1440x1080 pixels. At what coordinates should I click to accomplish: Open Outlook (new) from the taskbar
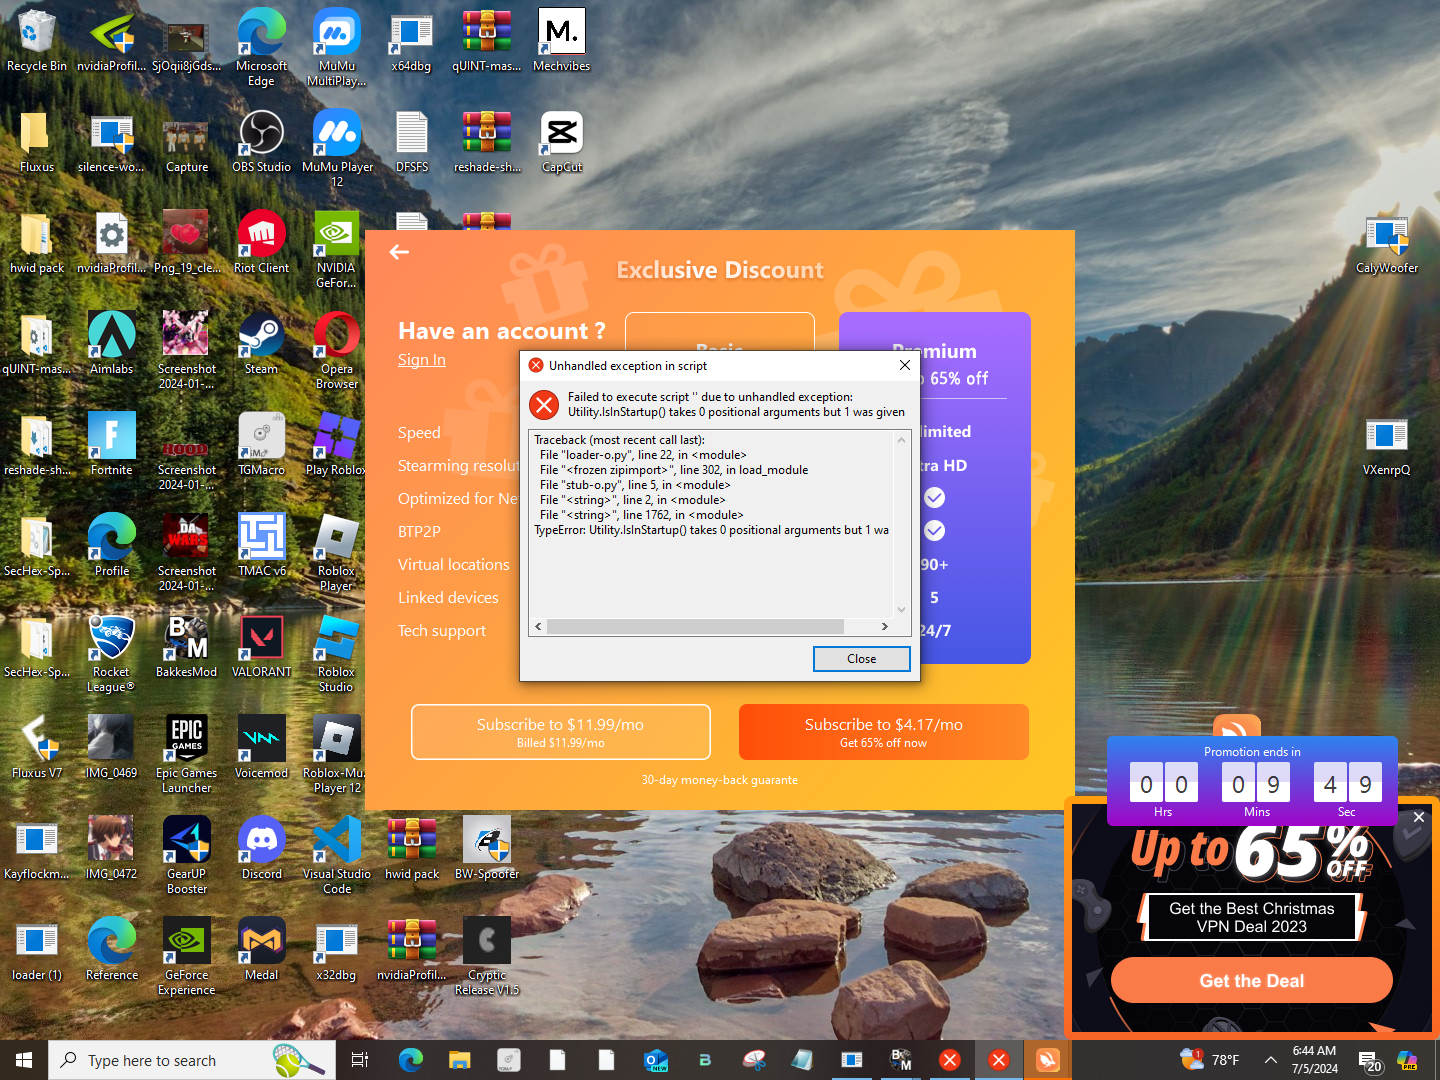[656, 1060]
